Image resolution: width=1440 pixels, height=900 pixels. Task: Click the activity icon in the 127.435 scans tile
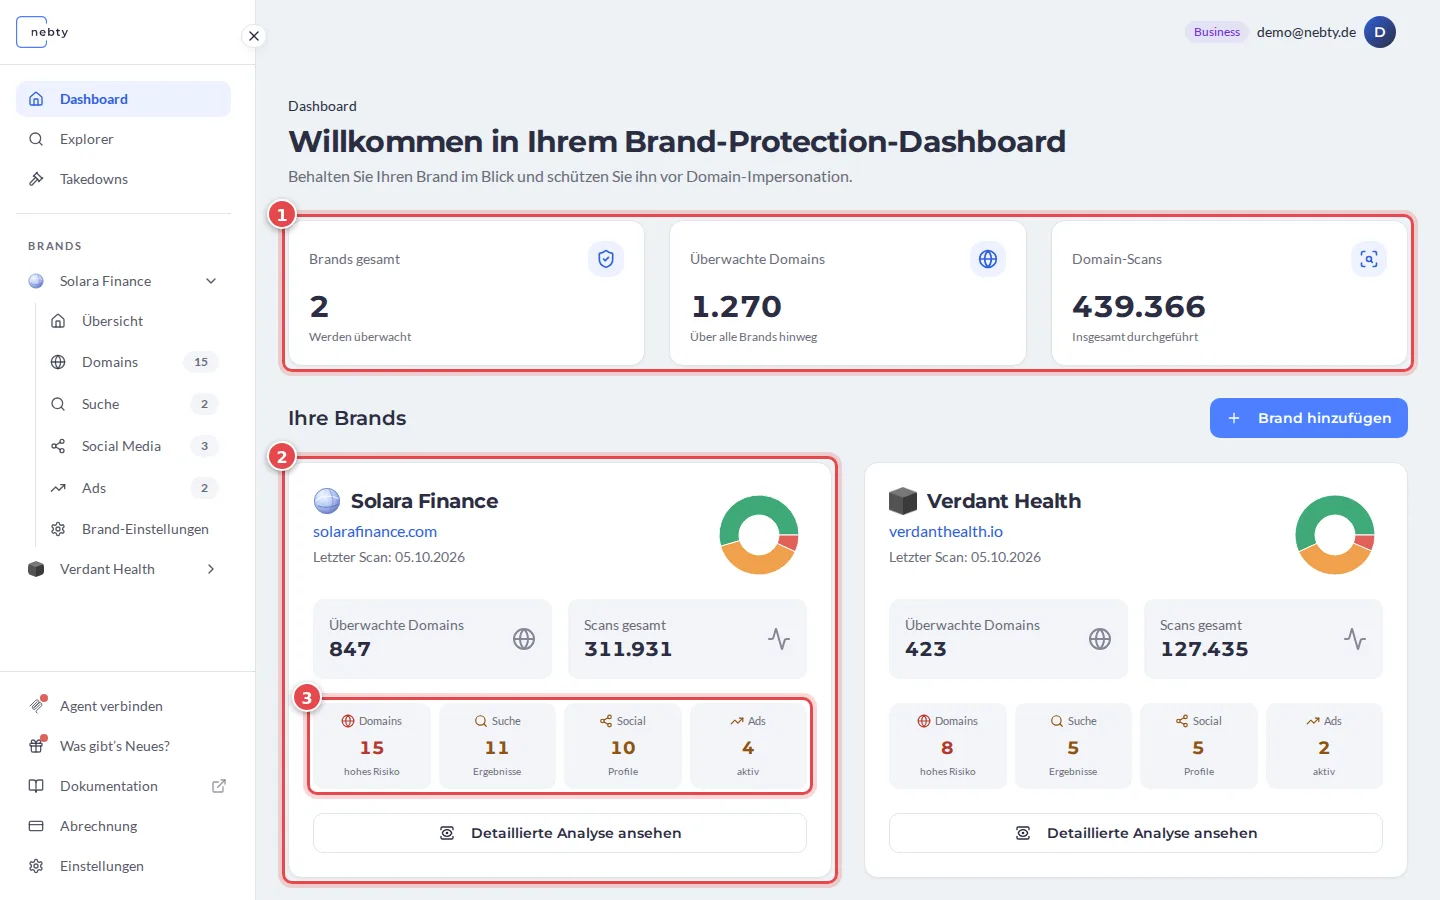[x=1355, y=639]
